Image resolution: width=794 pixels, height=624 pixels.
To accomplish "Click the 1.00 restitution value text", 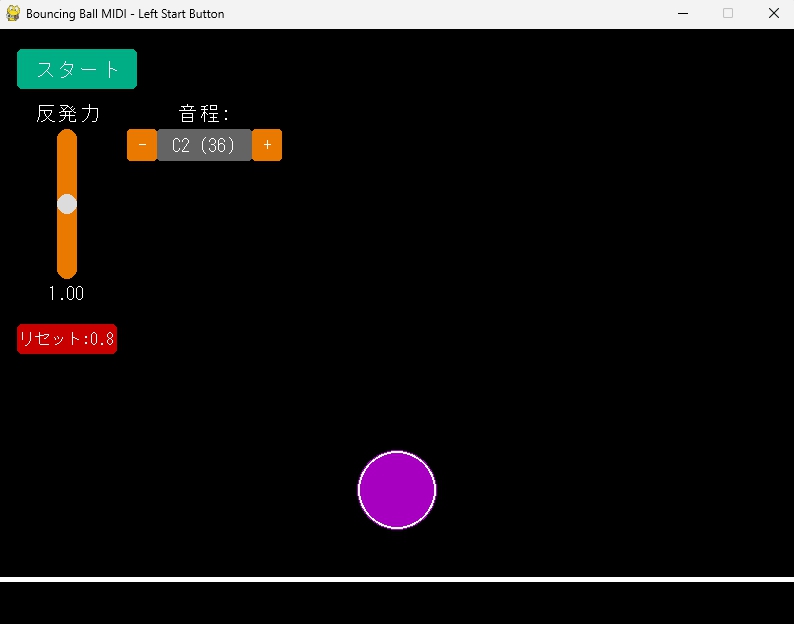I will 66,293.
